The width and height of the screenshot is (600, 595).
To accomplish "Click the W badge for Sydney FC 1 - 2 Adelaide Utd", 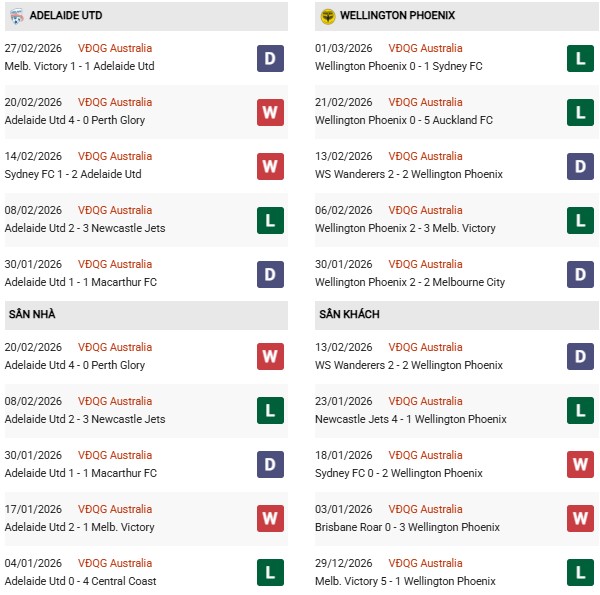I will [270, 166].
